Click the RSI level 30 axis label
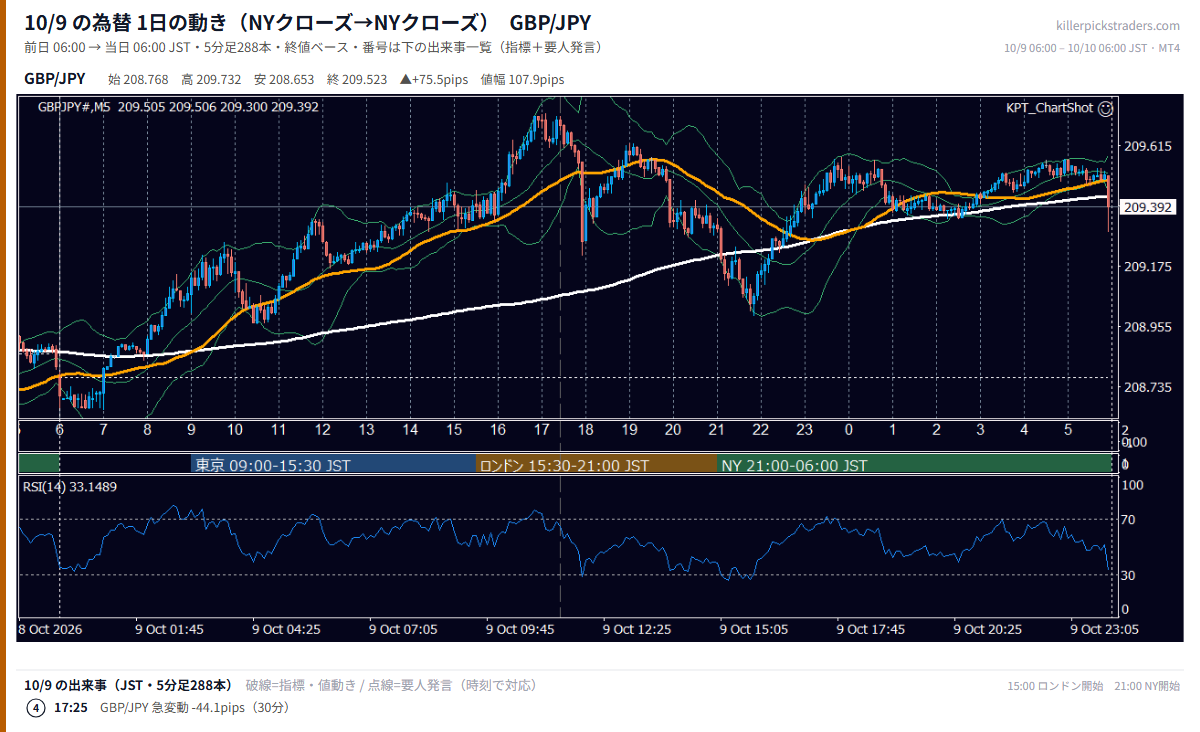 pyautogui.click(x=1130, y=575)
